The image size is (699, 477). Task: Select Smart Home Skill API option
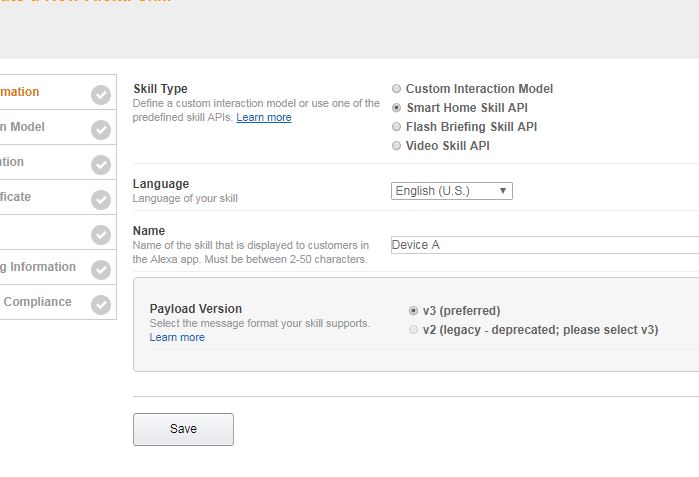[396, 107]
